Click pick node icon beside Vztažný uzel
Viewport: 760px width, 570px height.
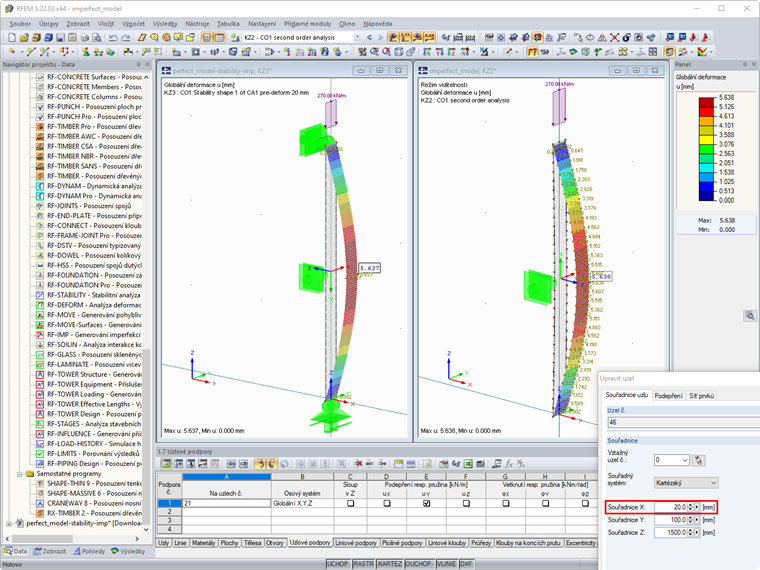pos(698,460)
